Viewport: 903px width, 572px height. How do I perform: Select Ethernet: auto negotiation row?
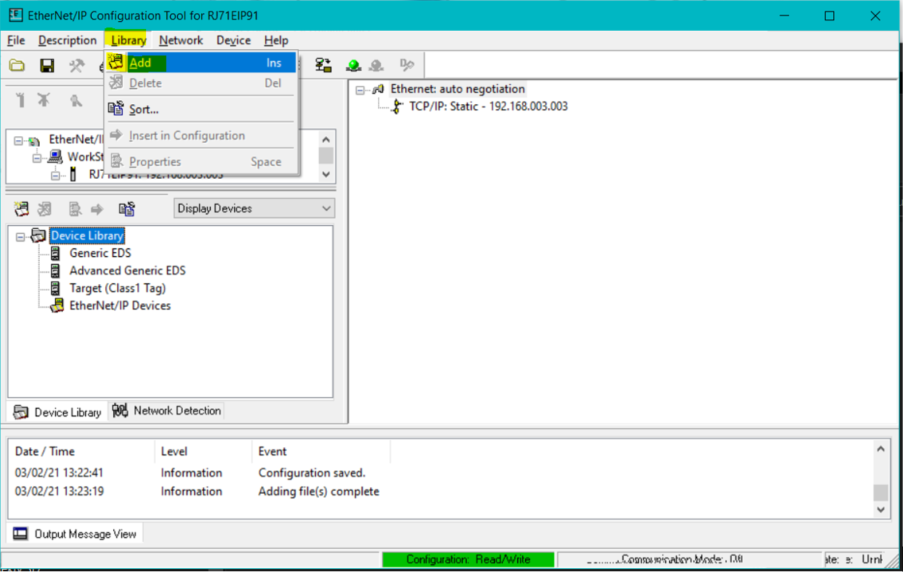457,89
